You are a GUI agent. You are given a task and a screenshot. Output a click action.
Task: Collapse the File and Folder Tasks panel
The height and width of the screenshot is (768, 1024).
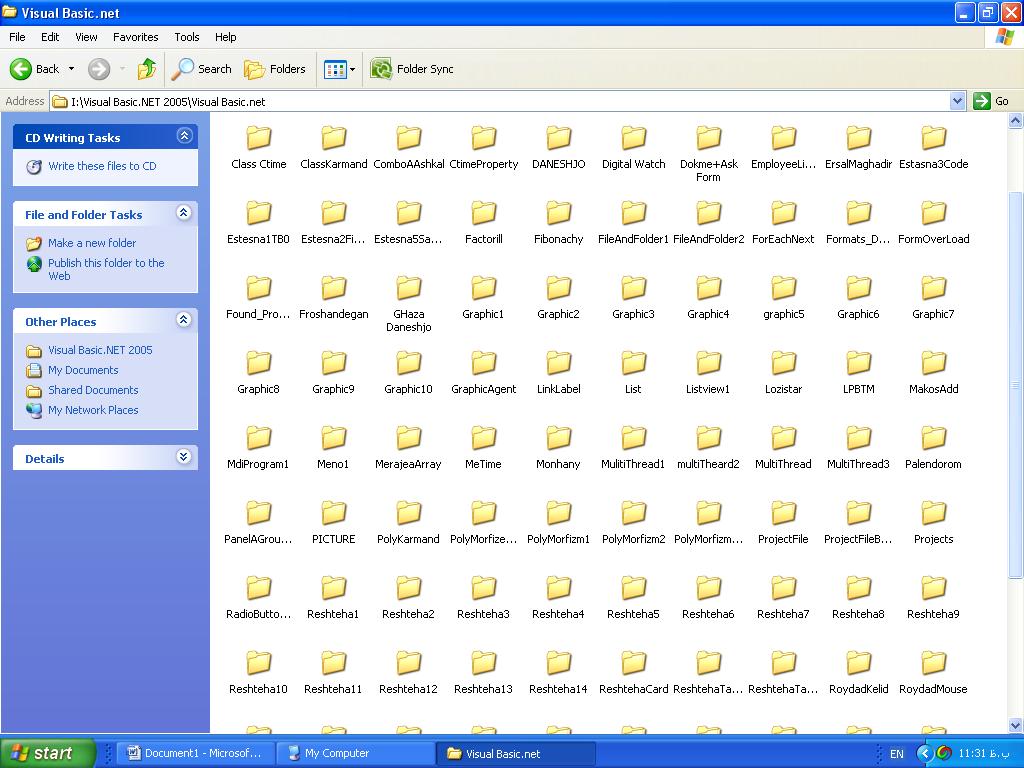(x=184, y=213)
